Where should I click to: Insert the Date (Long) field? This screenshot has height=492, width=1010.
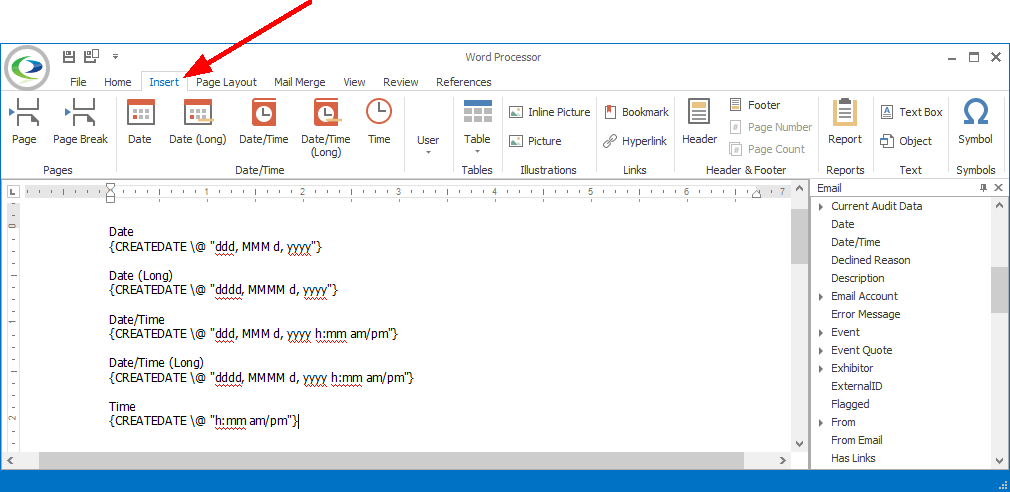tap(198, 121)
